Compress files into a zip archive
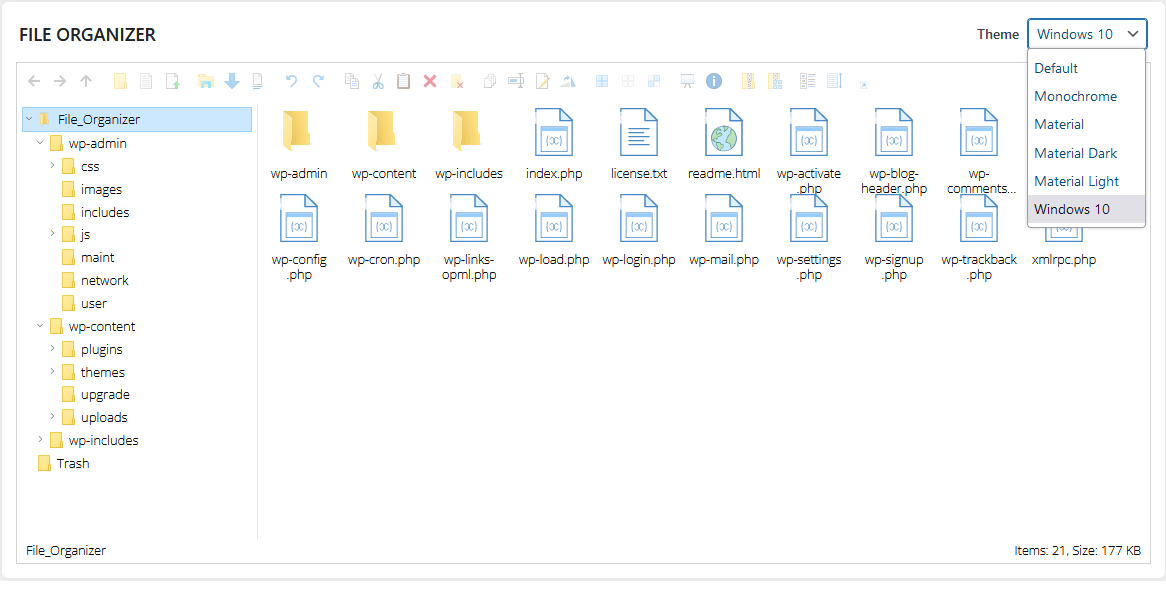Image resolution: width=1166 pixels, height=590 pixels. pos(748,81)
